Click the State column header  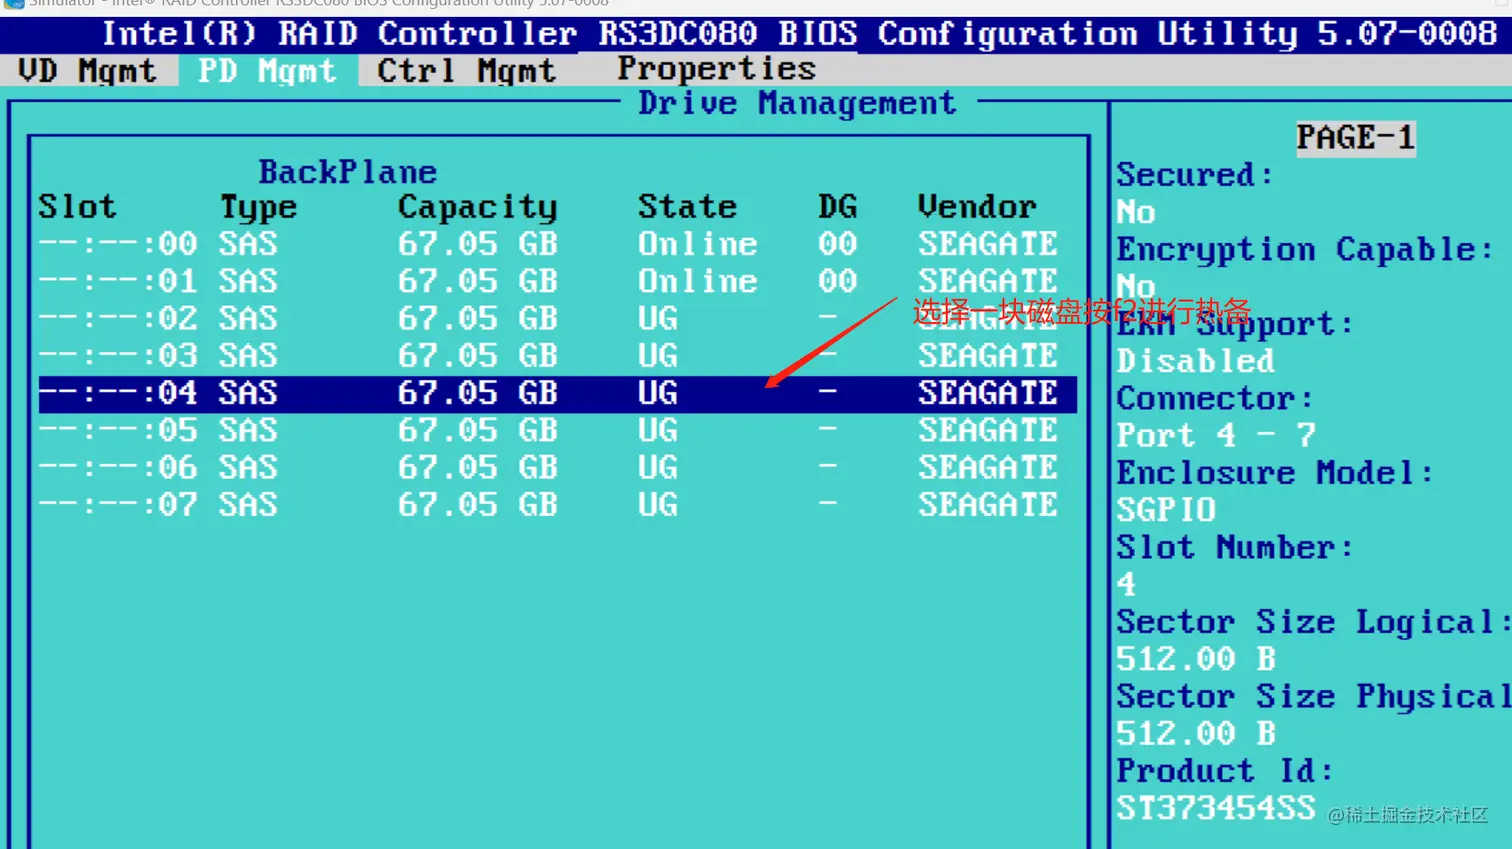687,207
